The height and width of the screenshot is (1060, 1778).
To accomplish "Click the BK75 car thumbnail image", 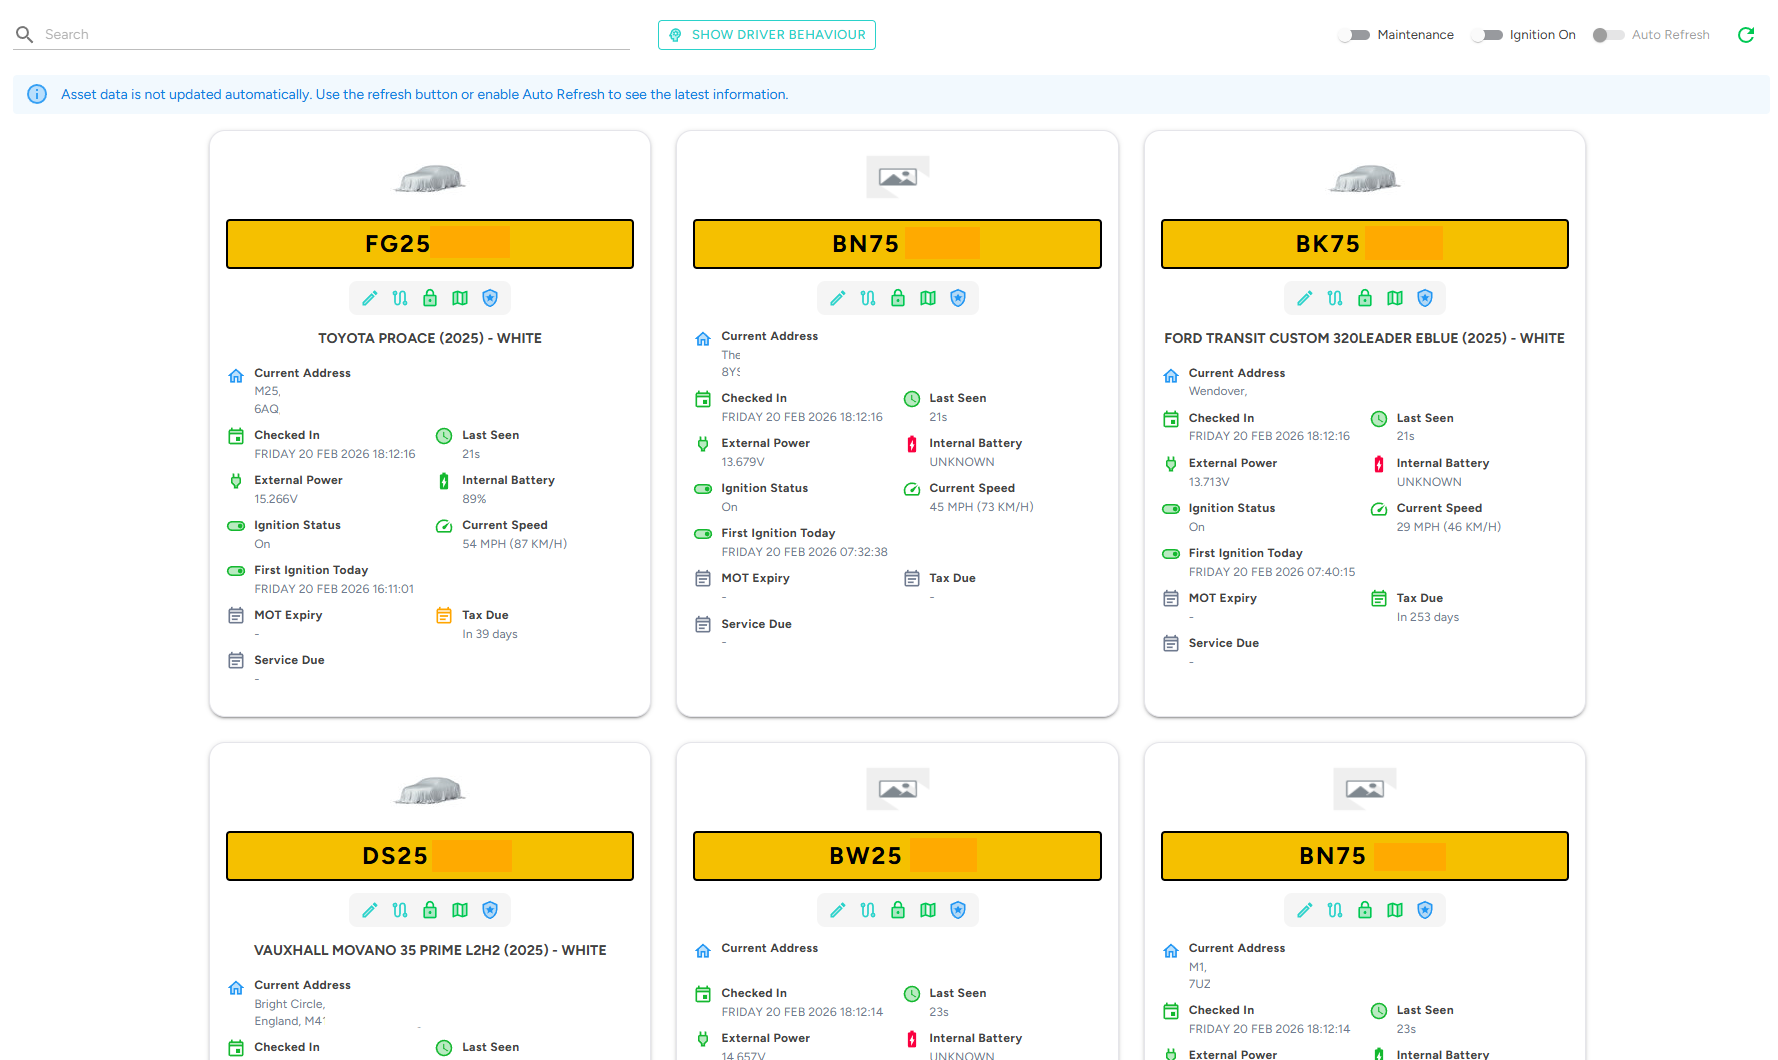I will (x=1365, y=178).
